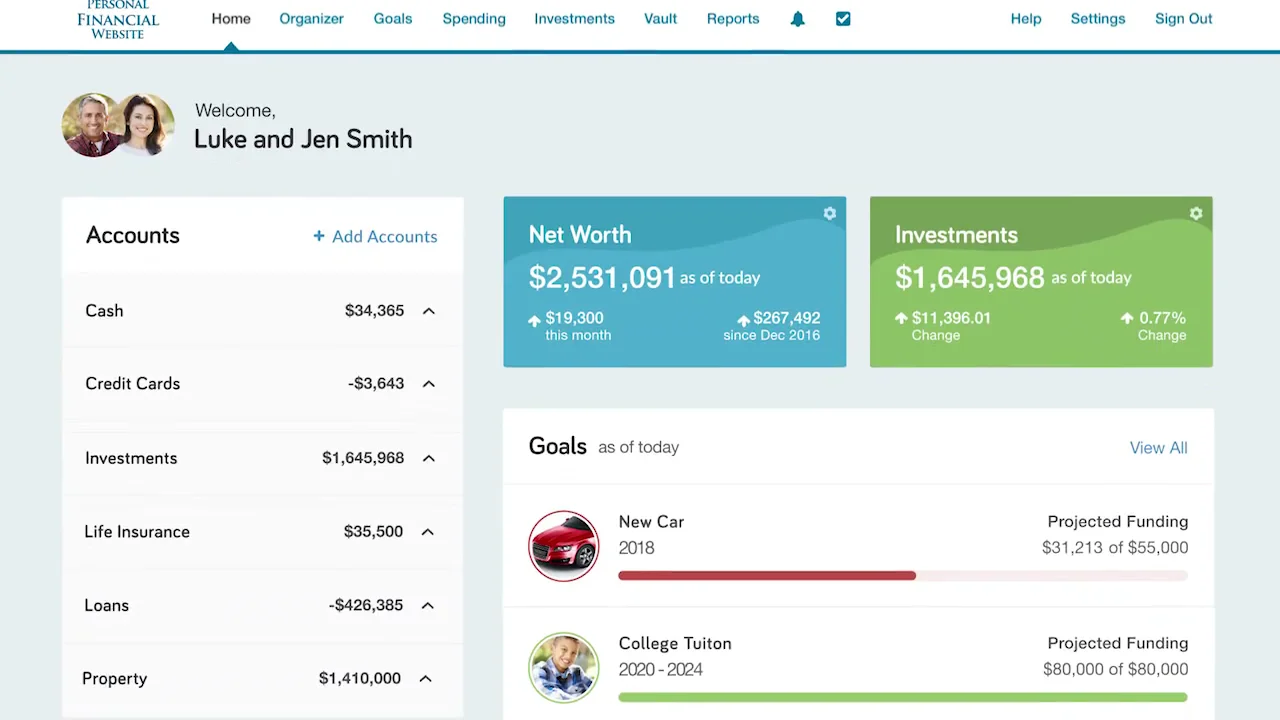Open the Organizer tab
This screenshot has height=720, width=1280.
pos(311,19)
